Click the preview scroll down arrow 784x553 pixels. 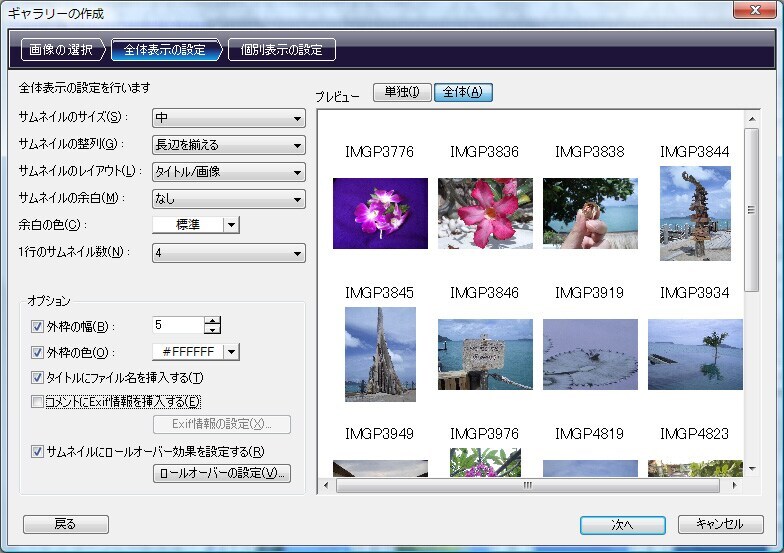click(752, 469)
